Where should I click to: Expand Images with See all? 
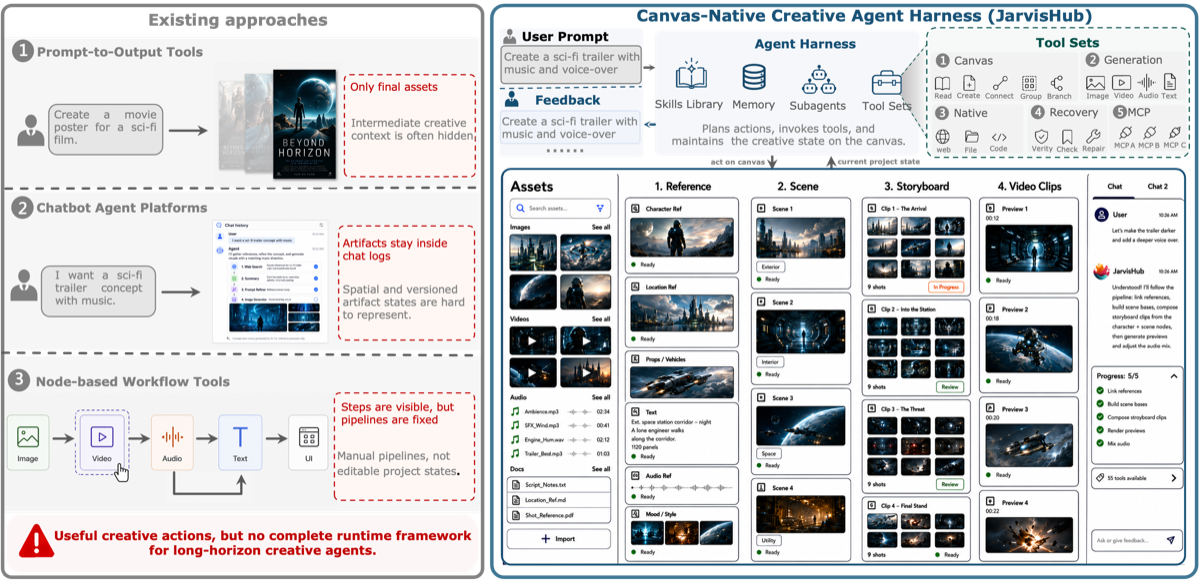tap(600, 227)
